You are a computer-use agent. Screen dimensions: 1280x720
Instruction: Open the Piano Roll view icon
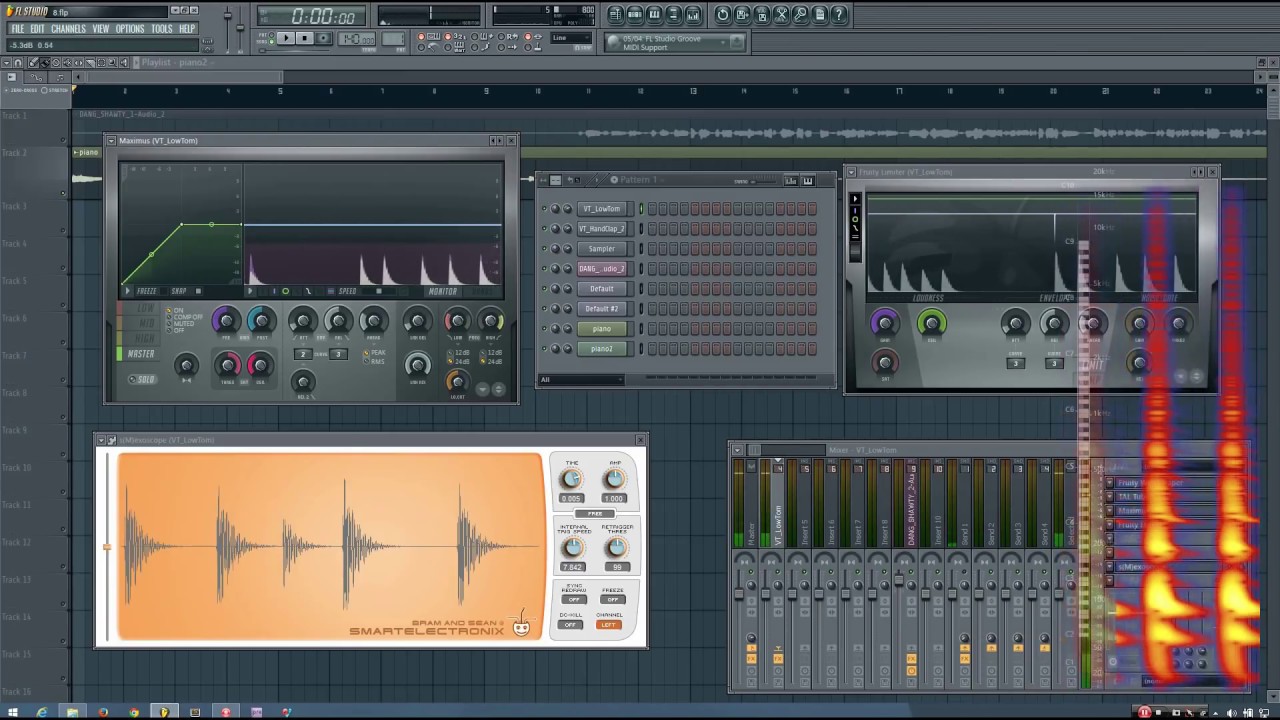(x=654, y=14)
